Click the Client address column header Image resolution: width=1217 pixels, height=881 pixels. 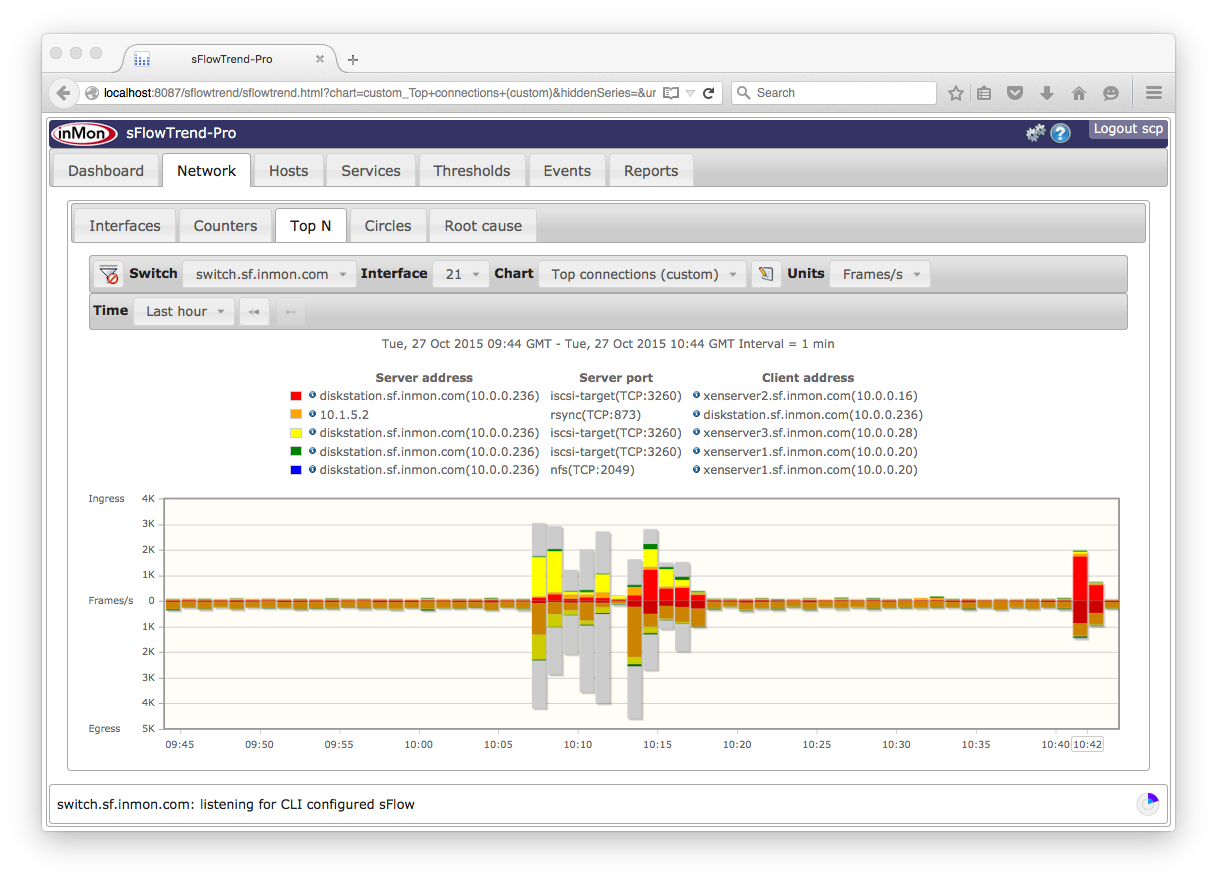coord(808,378)
